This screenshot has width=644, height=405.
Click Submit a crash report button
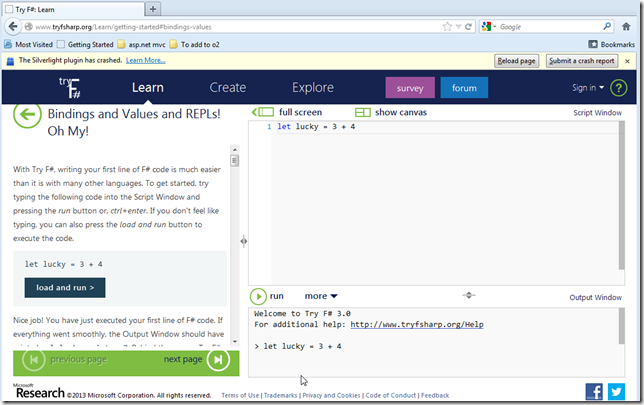coord(582,61)
